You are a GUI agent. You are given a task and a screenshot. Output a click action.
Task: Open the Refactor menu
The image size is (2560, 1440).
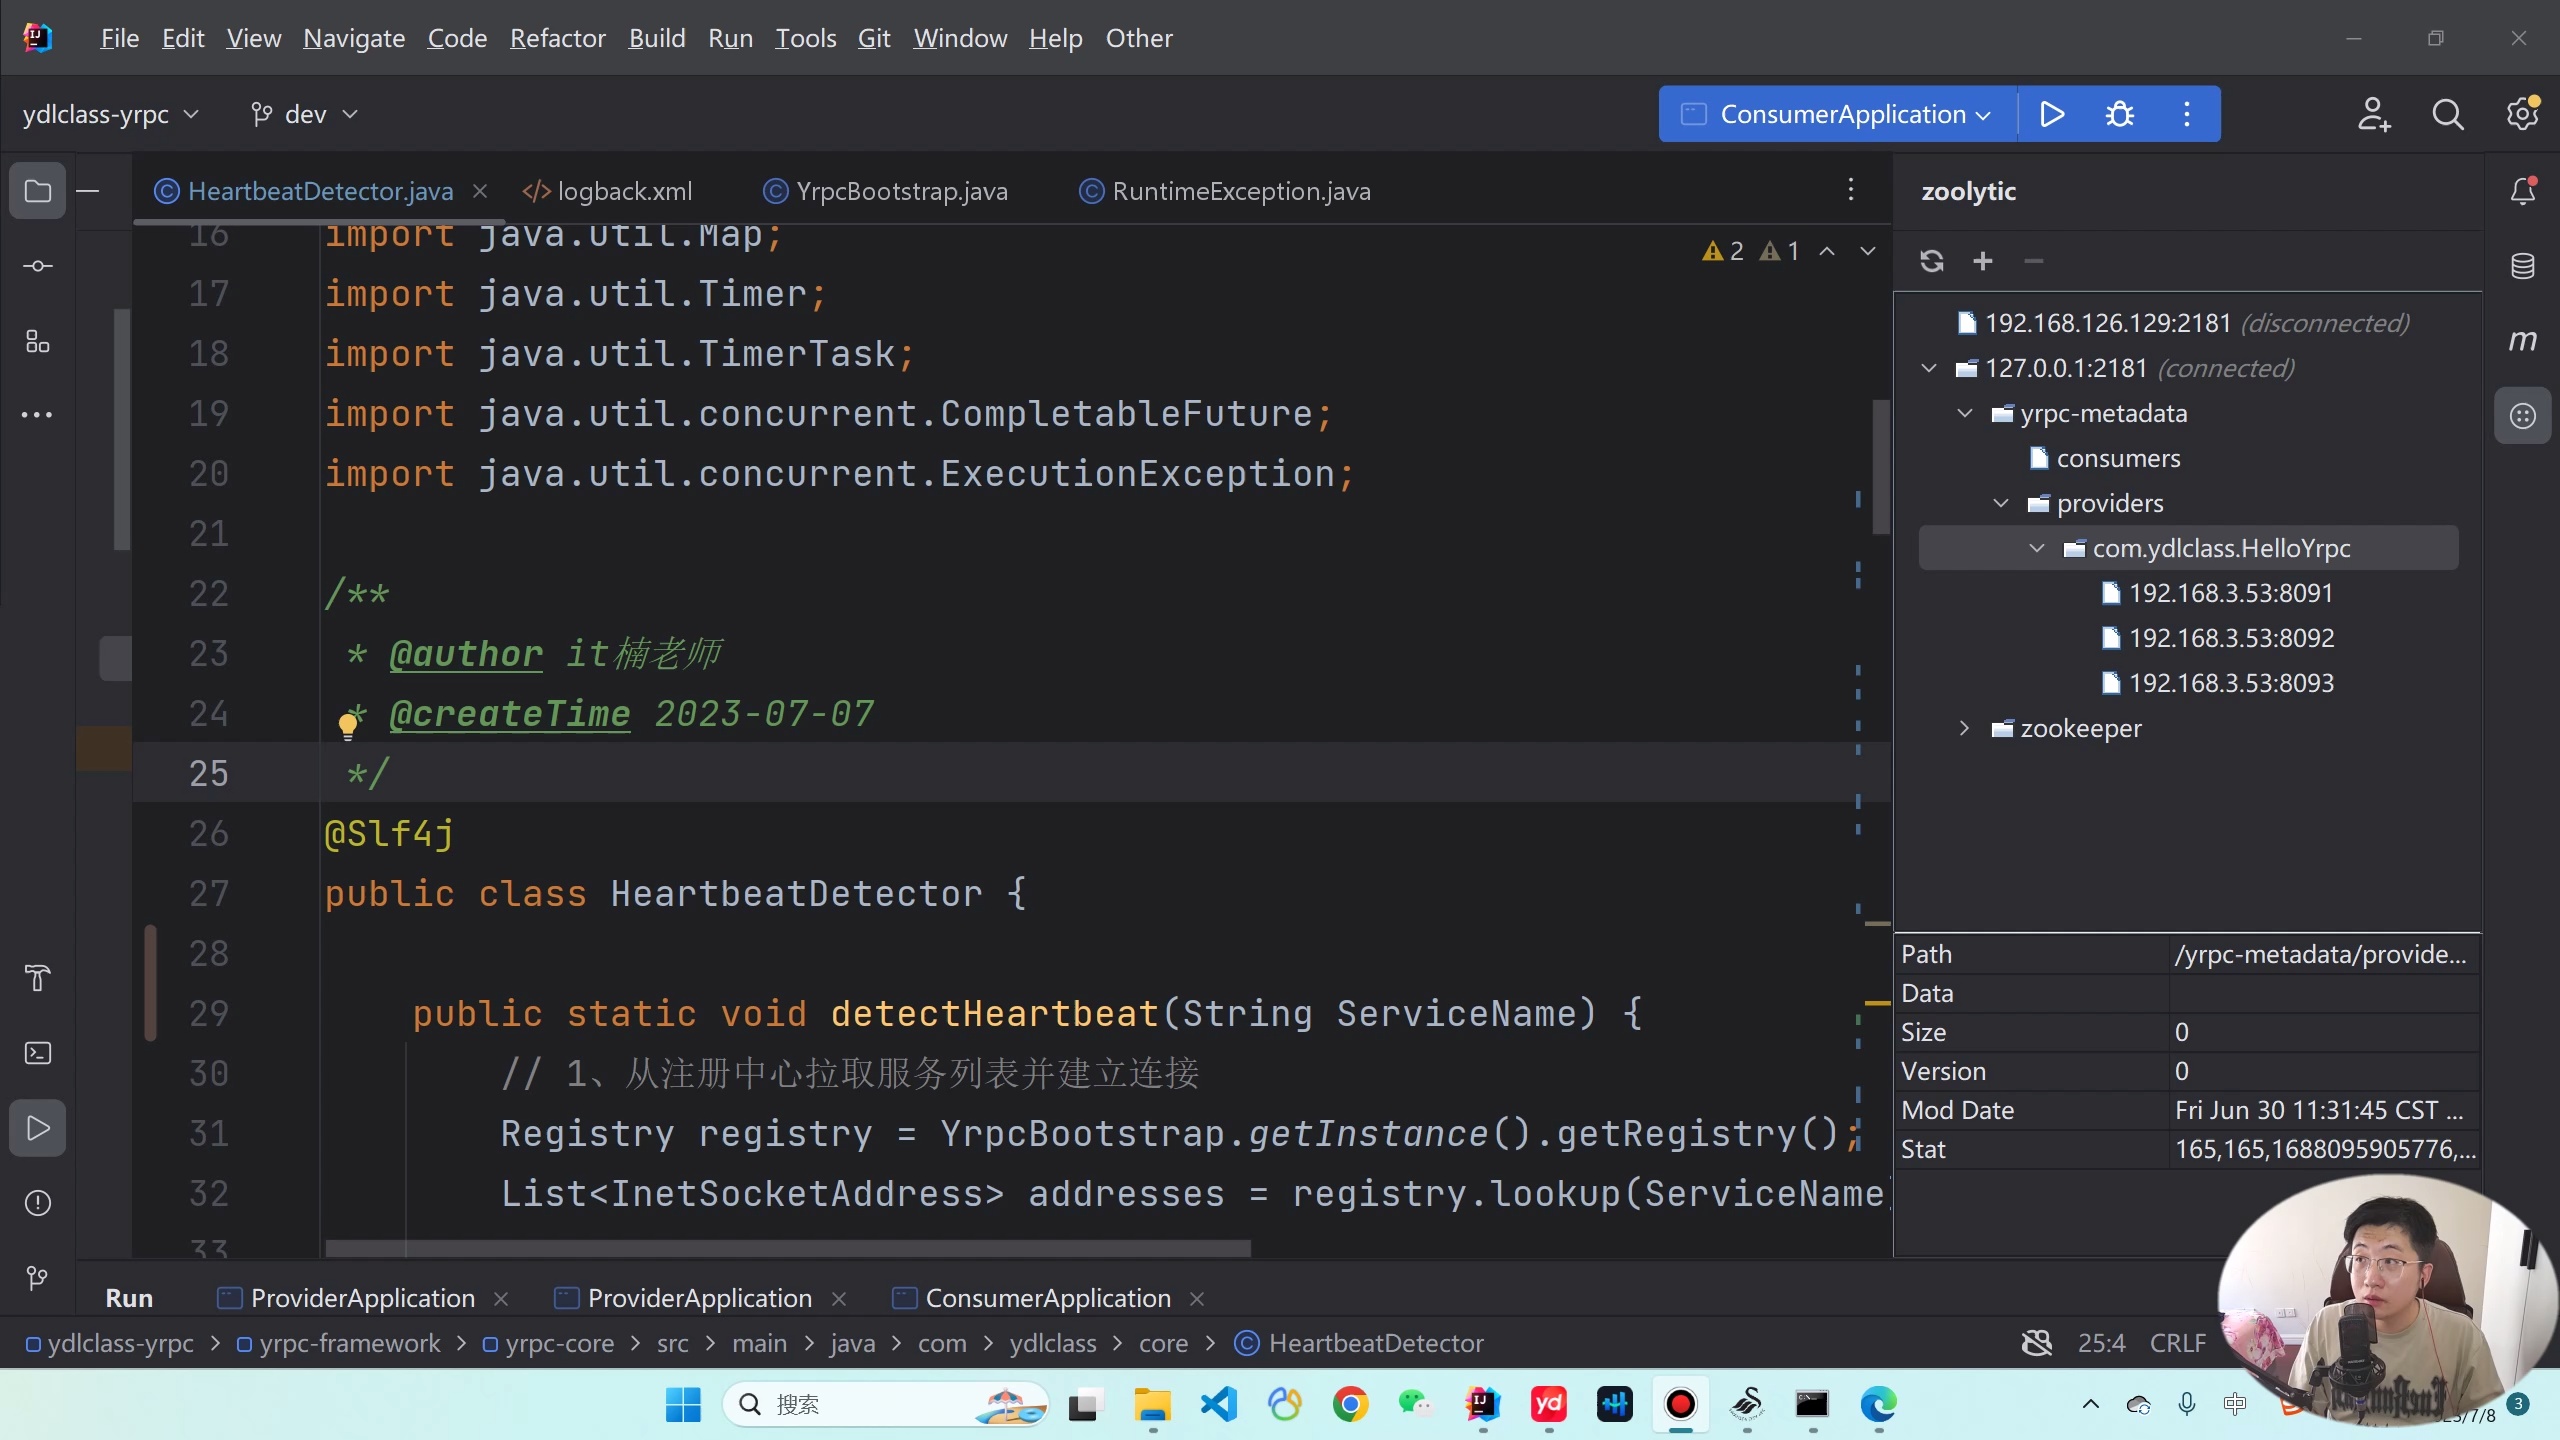[557, 38]
